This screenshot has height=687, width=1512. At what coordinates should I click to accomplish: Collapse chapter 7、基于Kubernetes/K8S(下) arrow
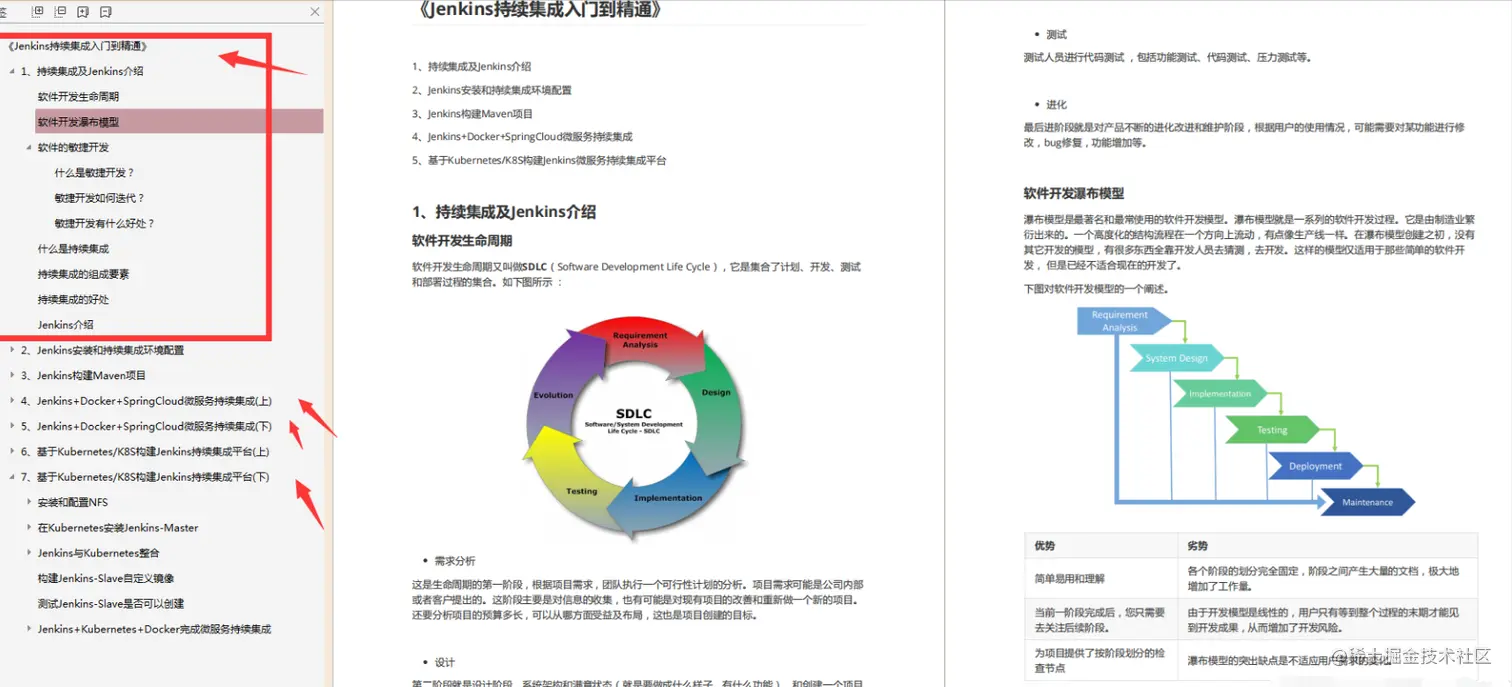[x=12, y=477]
